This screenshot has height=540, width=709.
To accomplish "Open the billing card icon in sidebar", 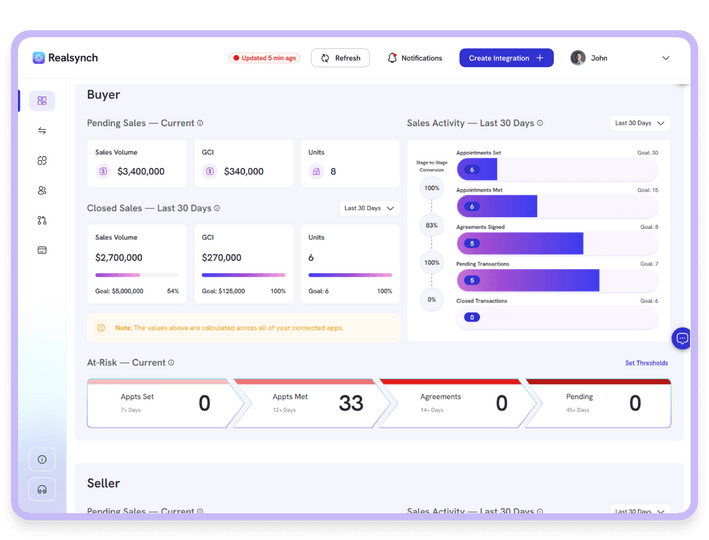I will click(x=42, y=250).
